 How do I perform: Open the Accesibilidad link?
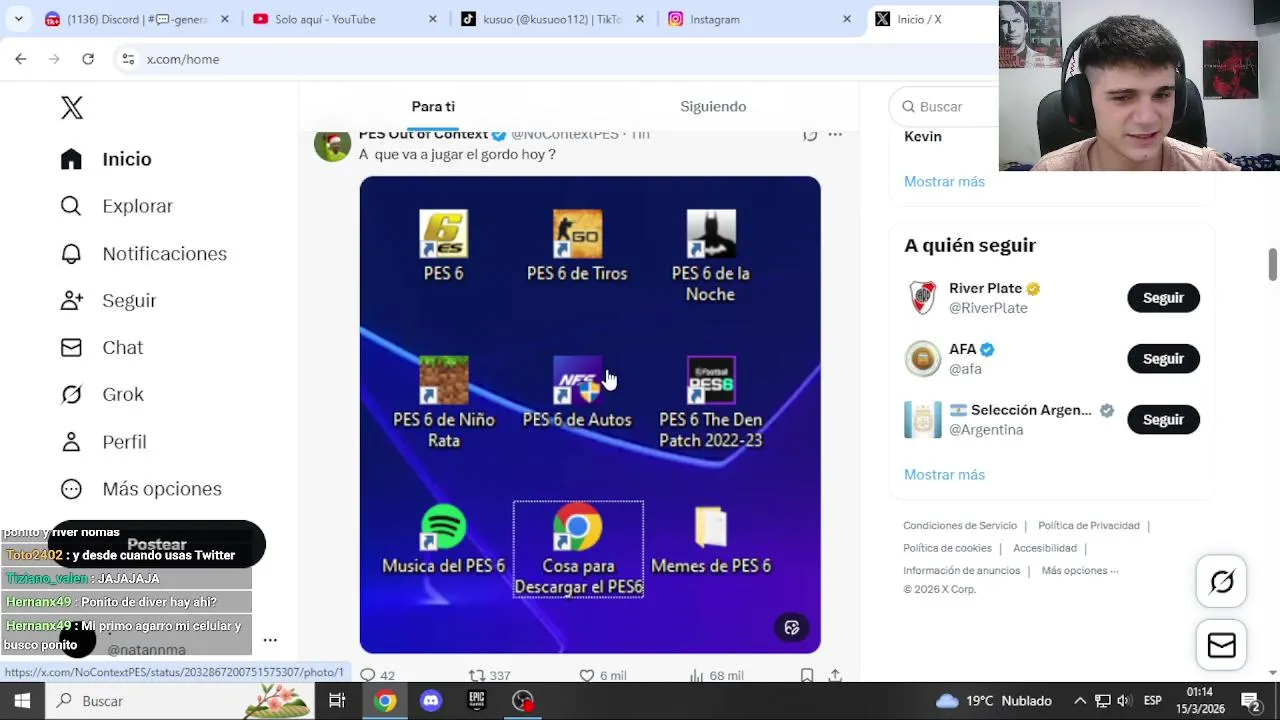tap(1045, 548)
